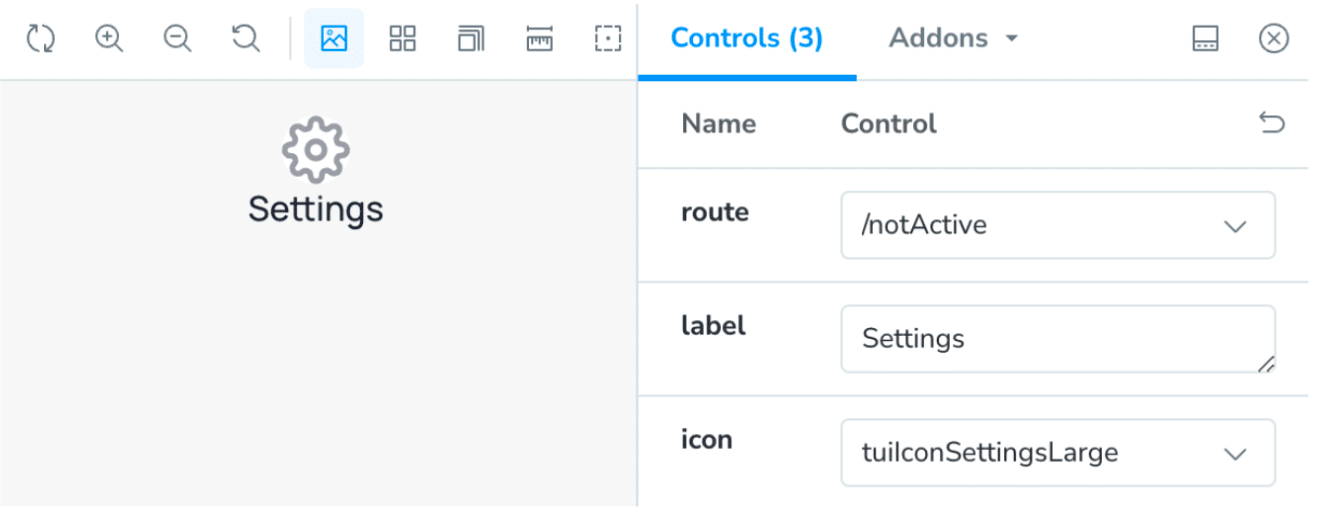Remount the component with the reload icon
1333x522 pixels.
(x=40, y=39)
